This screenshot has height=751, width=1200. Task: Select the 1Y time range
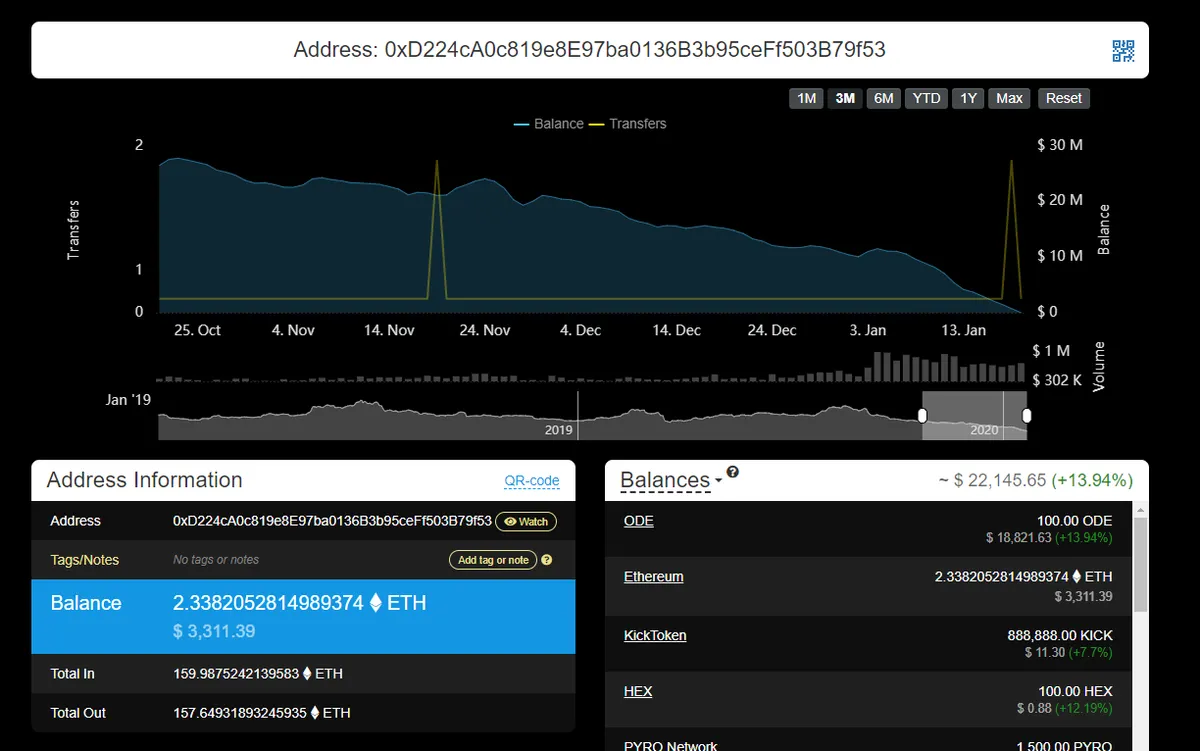click(967, 98)
